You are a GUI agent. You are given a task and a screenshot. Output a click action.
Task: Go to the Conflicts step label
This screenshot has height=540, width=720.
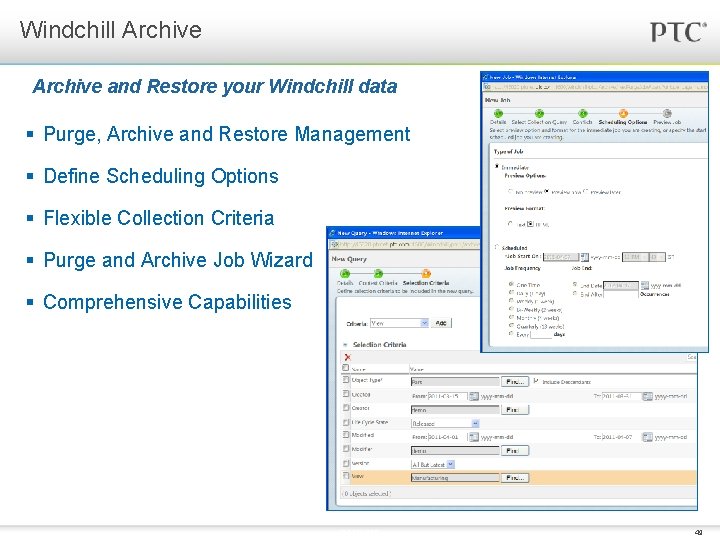coord(582,122)
